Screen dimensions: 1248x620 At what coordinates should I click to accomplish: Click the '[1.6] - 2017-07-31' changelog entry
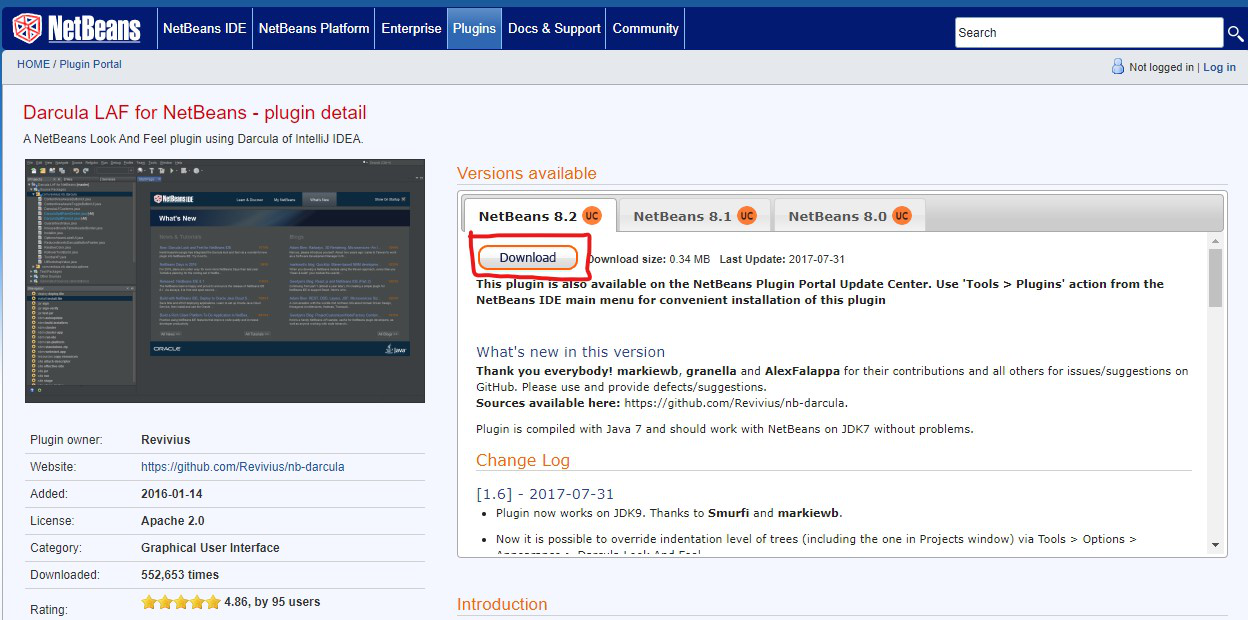point(545,494)
